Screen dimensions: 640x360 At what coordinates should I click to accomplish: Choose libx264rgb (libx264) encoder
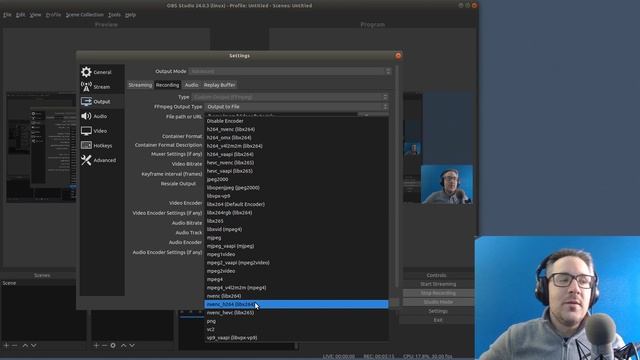296,213
